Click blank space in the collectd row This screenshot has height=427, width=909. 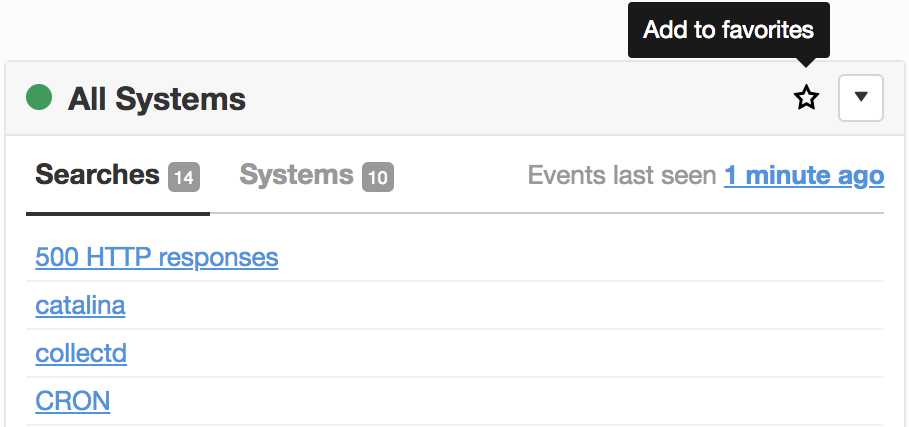pyautogui.click(x=504, y=353)
